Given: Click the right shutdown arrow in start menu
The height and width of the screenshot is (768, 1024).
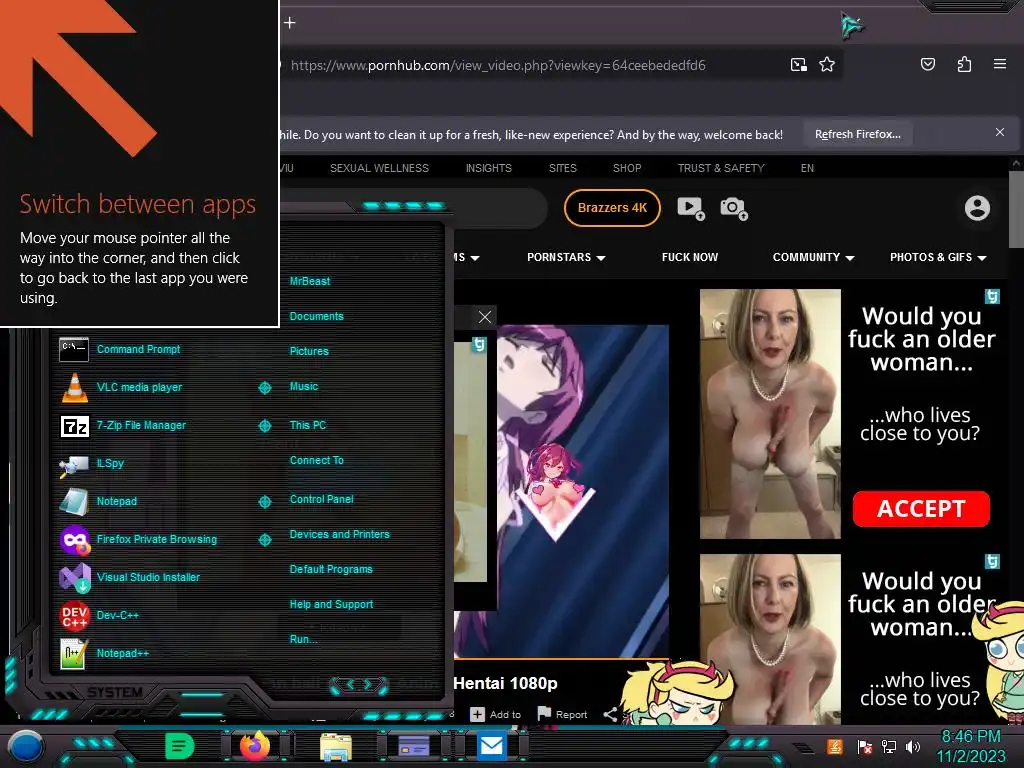Looking at the screenshot, I should point(368,684).
